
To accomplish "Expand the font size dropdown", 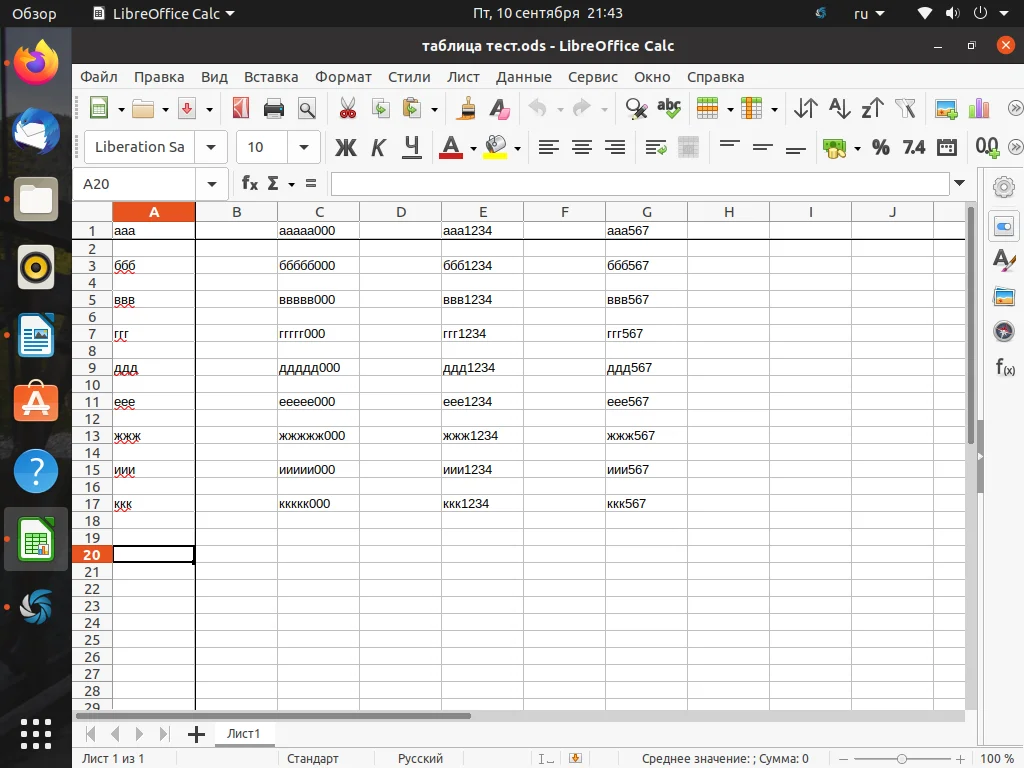I will (304, 147).
